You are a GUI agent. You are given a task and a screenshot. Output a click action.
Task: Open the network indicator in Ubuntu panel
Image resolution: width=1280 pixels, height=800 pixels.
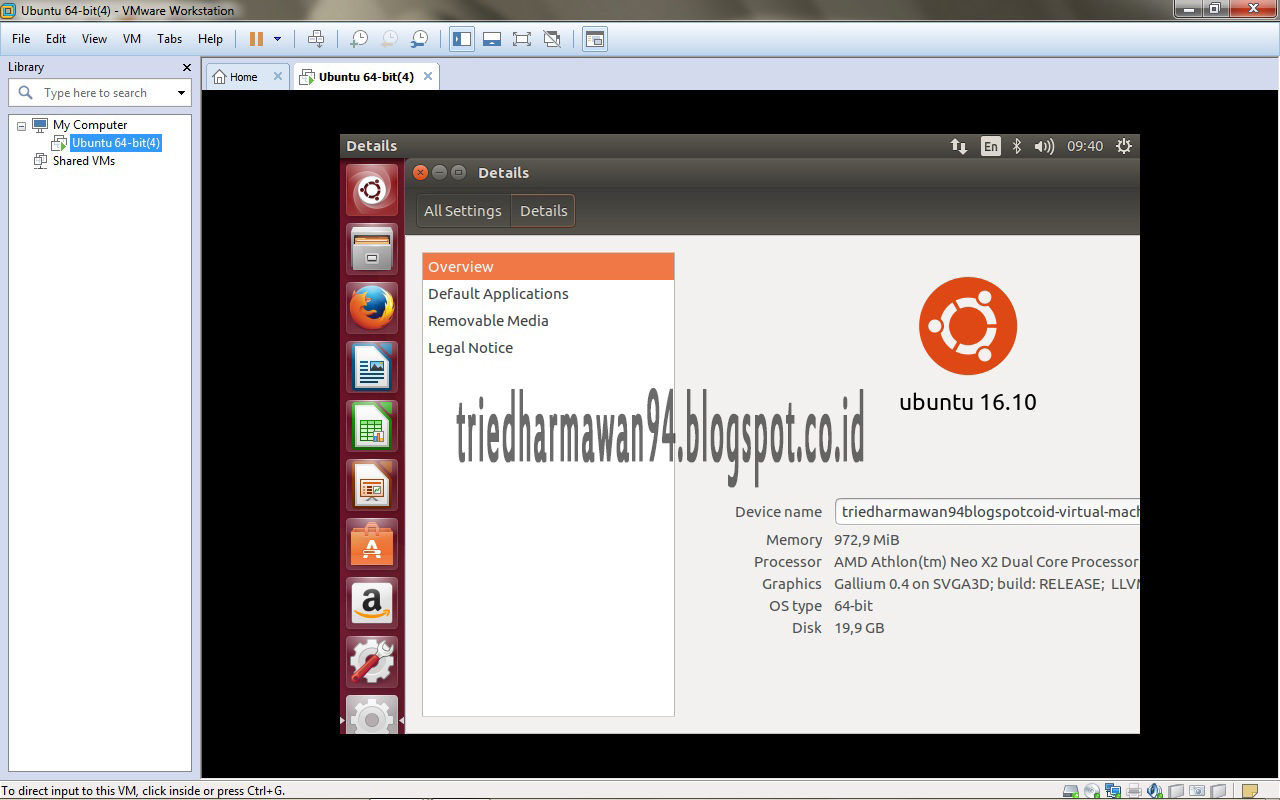[958, 146]
